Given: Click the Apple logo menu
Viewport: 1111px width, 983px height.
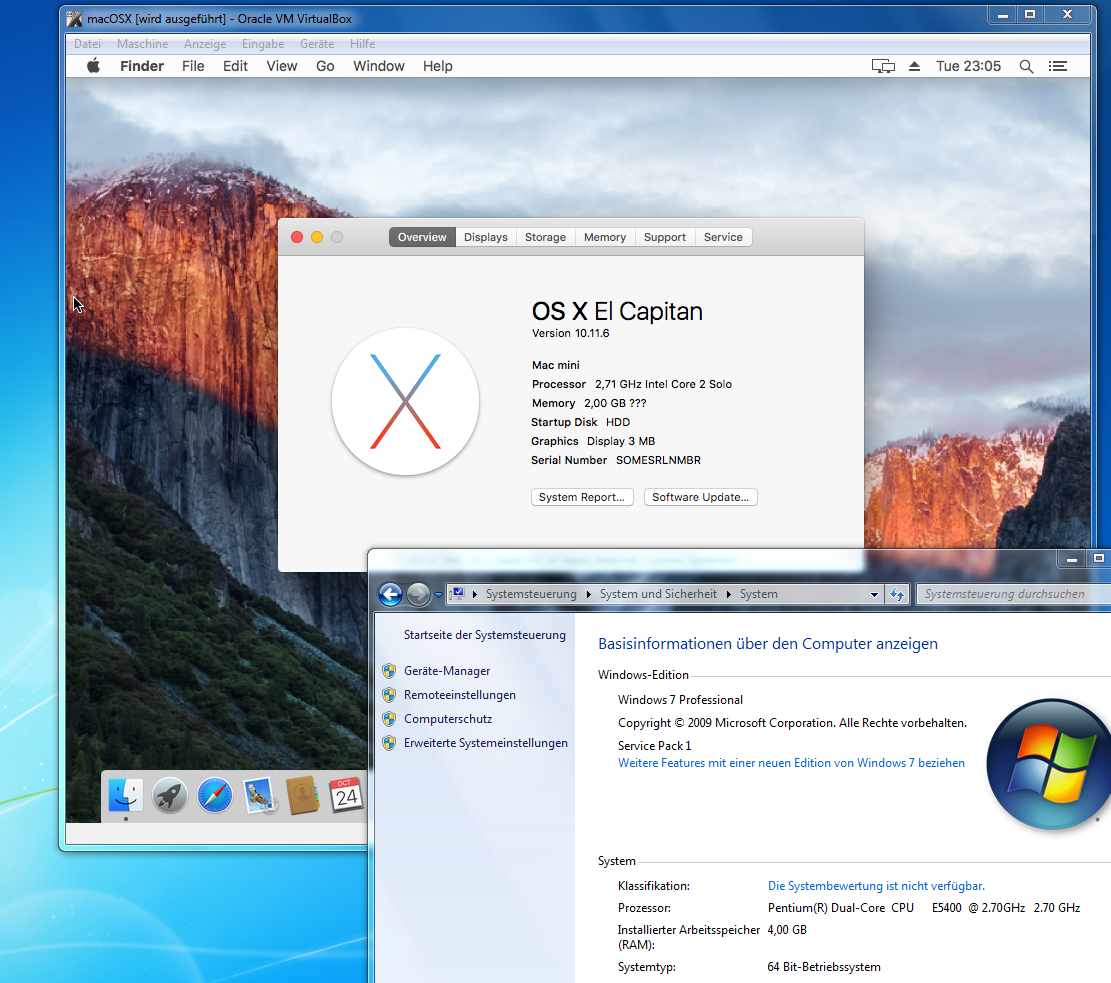Looking at the screenshot, I should point(93,66).
